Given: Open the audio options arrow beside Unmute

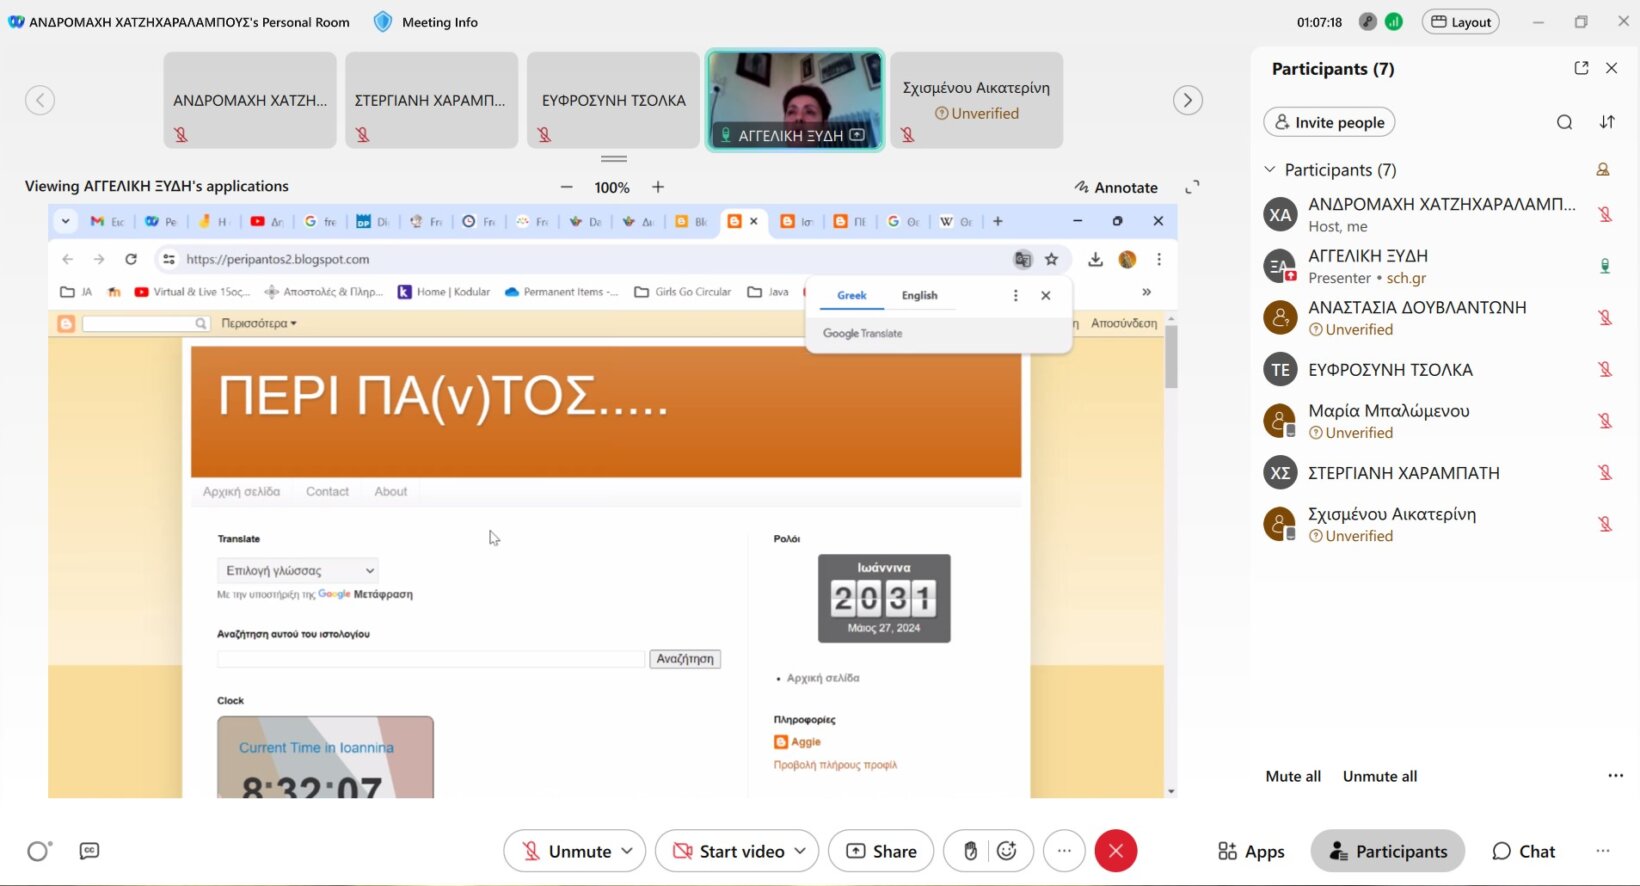Looking at the screenshot, I should pos(627,851).
